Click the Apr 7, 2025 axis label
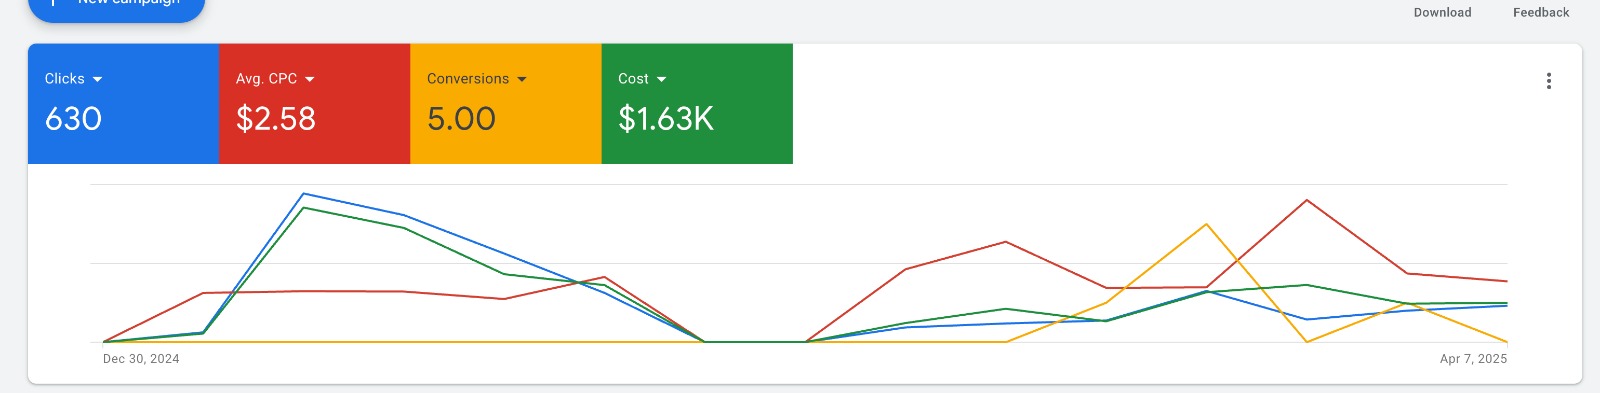This screenshot has width=1600, height=393. tap(1473, 359)
